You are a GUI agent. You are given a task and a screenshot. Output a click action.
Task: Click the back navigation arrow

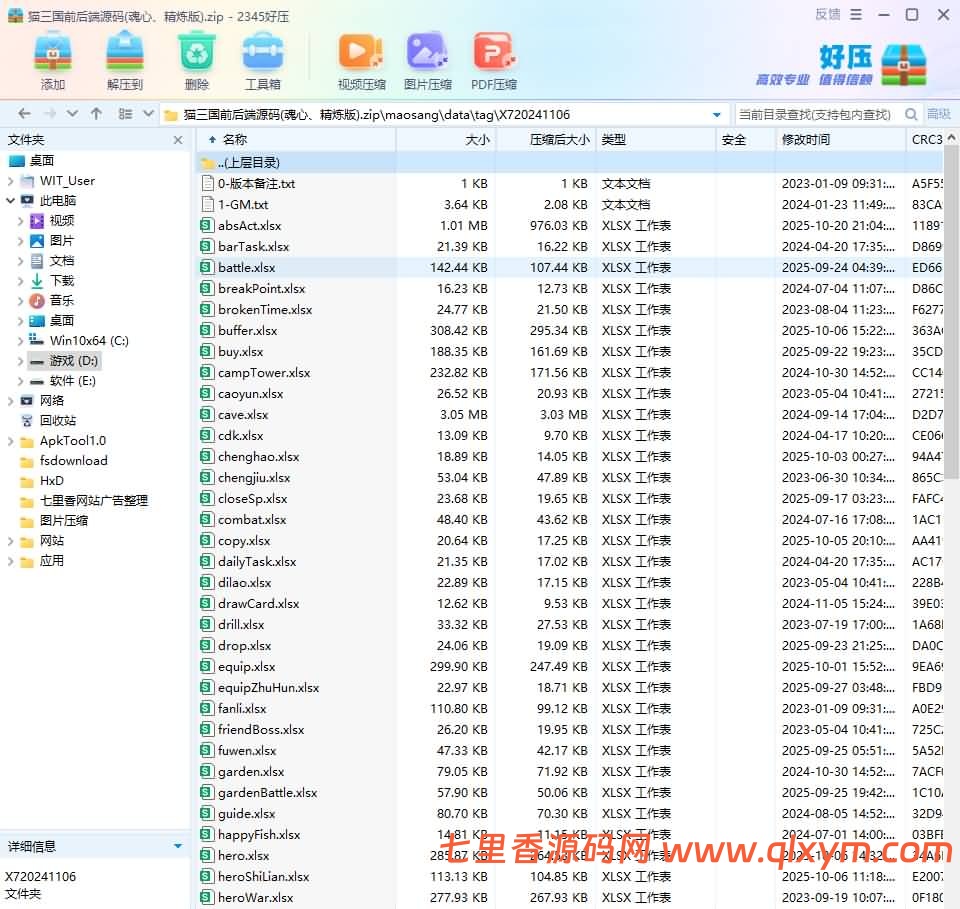pyautogui.click(x=24, y=114)
